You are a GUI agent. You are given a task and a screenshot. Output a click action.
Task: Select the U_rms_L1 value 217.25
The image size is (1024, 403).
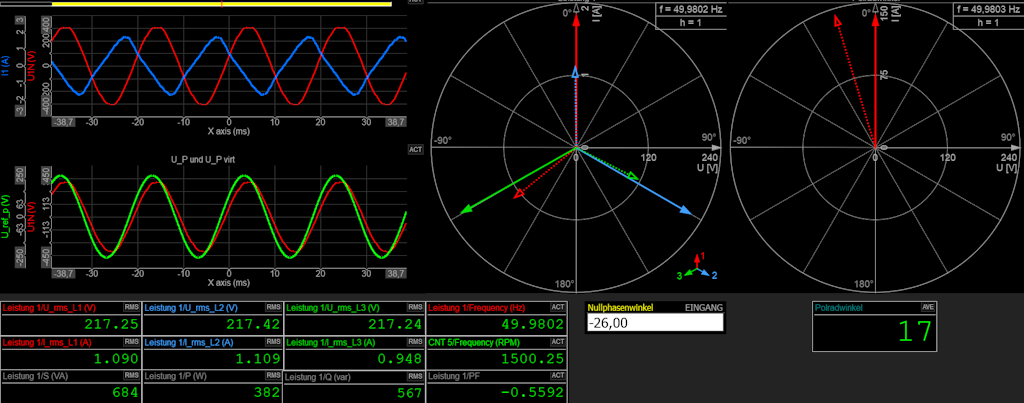pyautogui.click(x=112, y=324)
